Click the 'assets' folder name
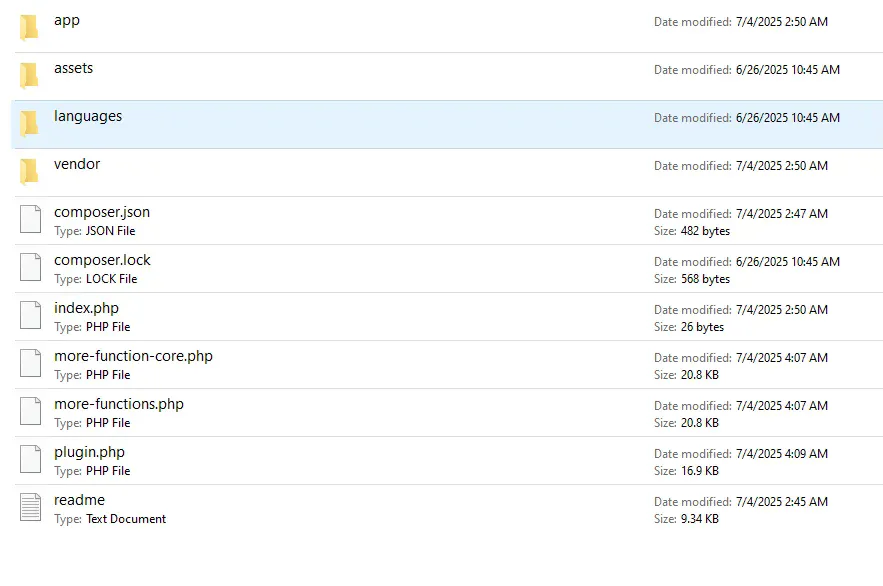883x586 pixels. [73, 69]
